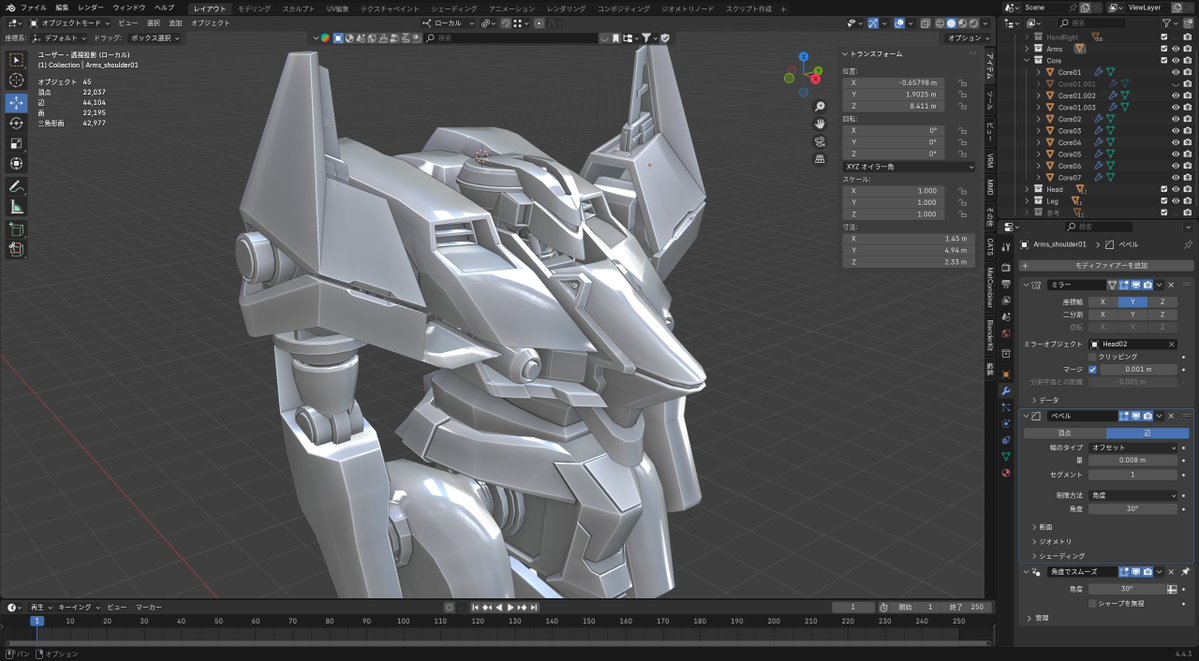The height and width of the screenshot is (661, 1199).
Task: Toggle the Head collection exclude checkbox
Action: [x=1164, y=189]
